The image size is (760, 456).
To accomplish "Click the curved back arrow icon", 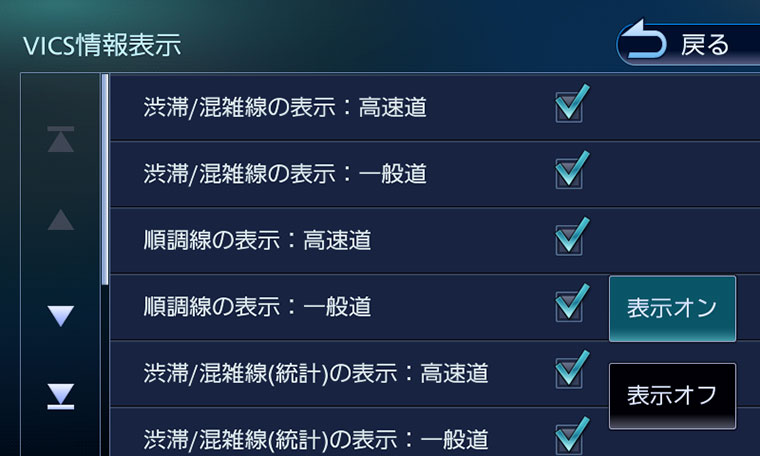I will (x=644, y=40).
